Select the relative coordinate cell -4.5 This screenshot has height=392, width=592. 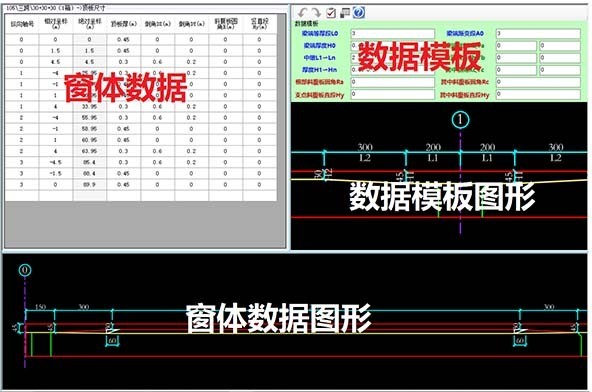56,162
